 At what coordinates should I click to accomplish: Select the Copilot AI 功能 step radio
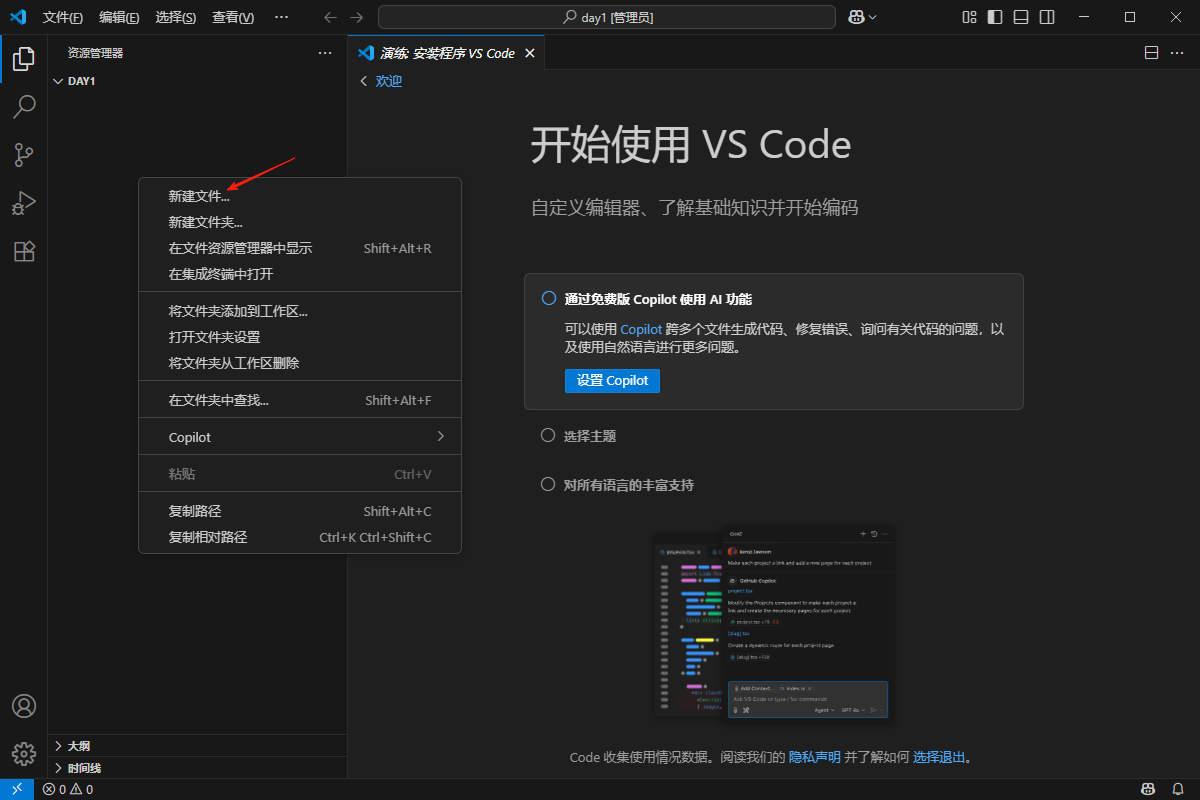(x=548, y=298)
